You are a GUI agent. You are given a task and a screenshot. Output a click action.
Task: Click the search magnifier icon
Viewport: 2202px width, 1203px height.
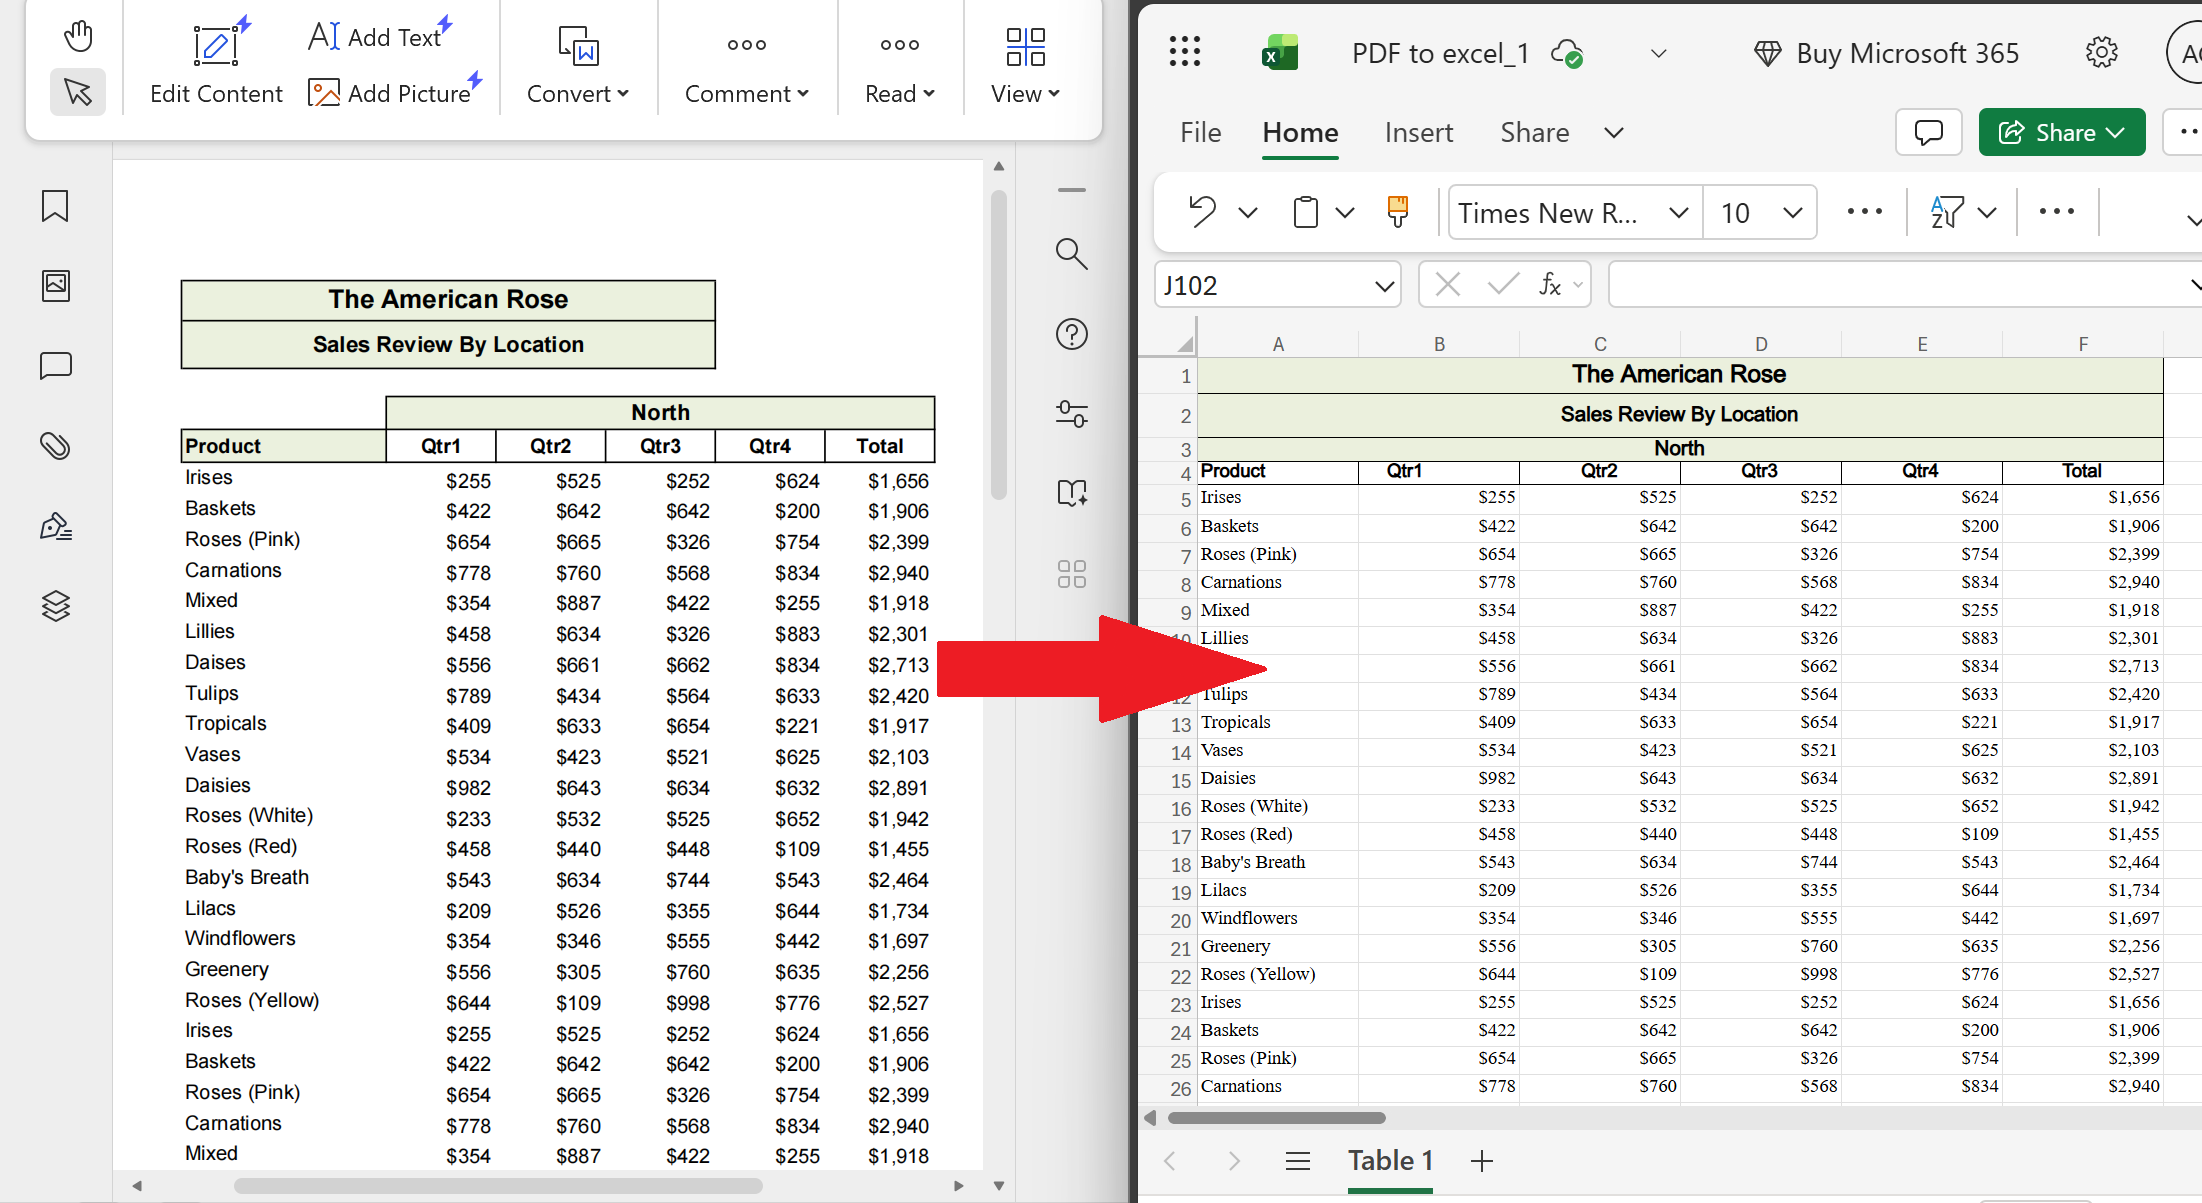pos(1071,254)
